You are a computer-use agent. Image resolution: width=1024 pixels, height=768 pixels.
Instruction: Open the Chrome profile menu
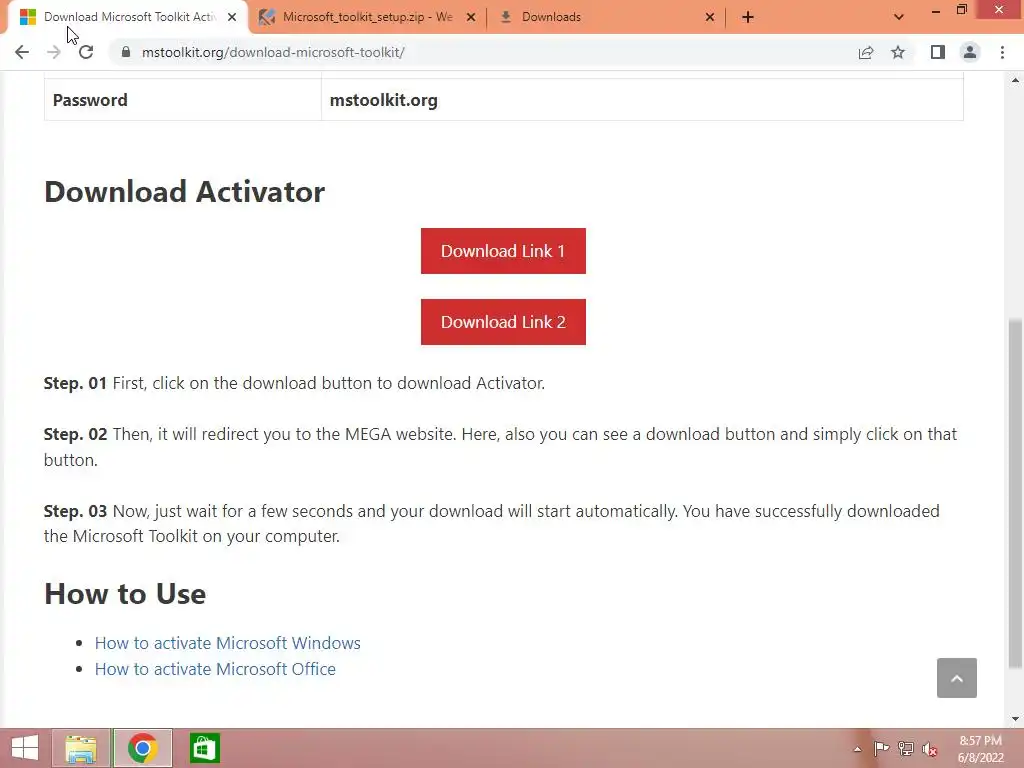pyautogui.click(x=970, y=52)
